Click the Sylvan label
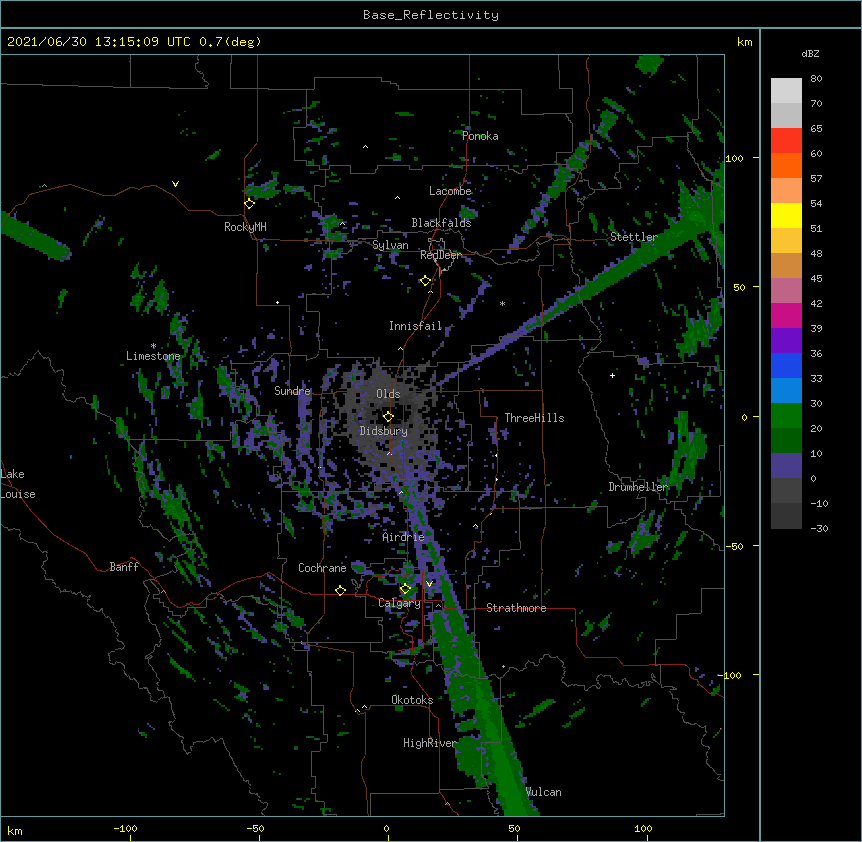Screen dimensions: 862x842 (390, 245)
